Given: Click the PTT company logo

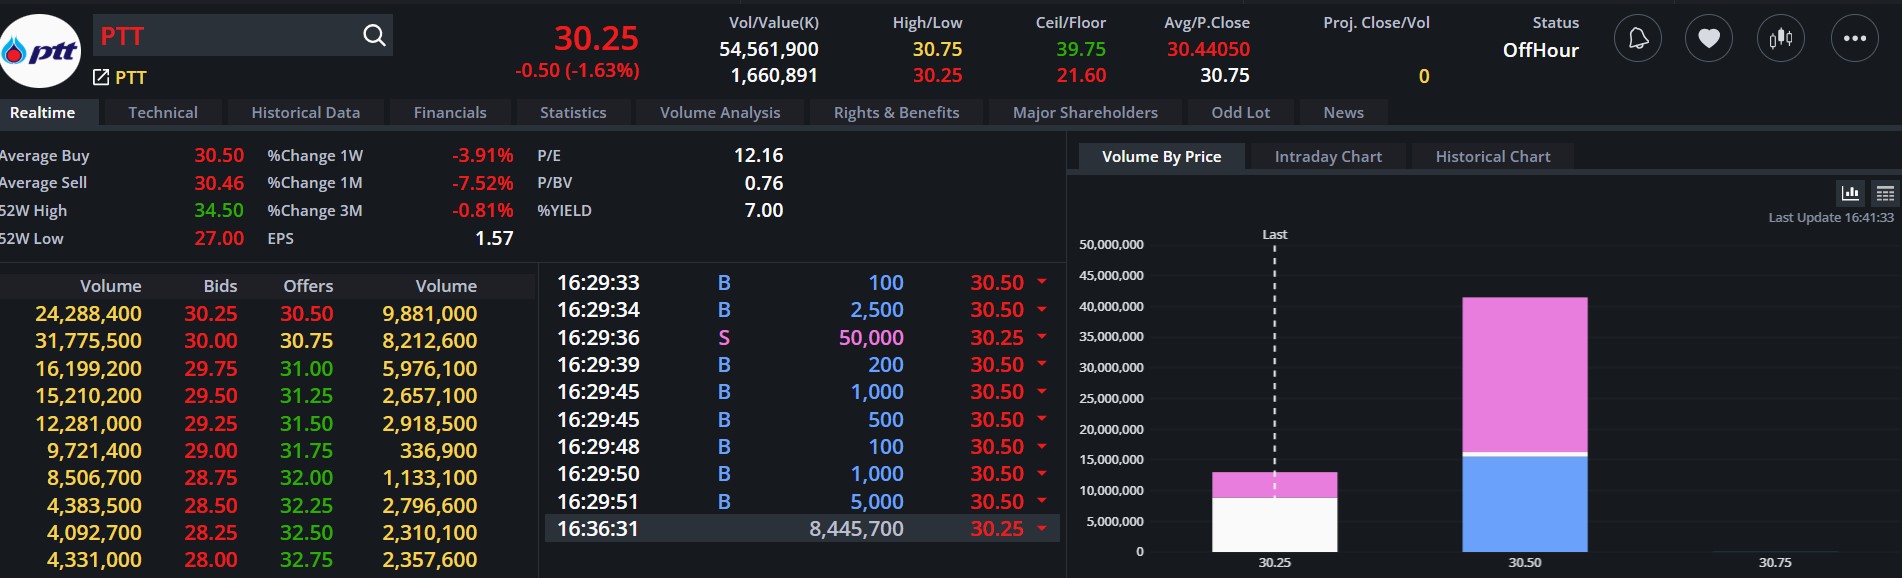Looking at the screenshot, I should 41,51.
